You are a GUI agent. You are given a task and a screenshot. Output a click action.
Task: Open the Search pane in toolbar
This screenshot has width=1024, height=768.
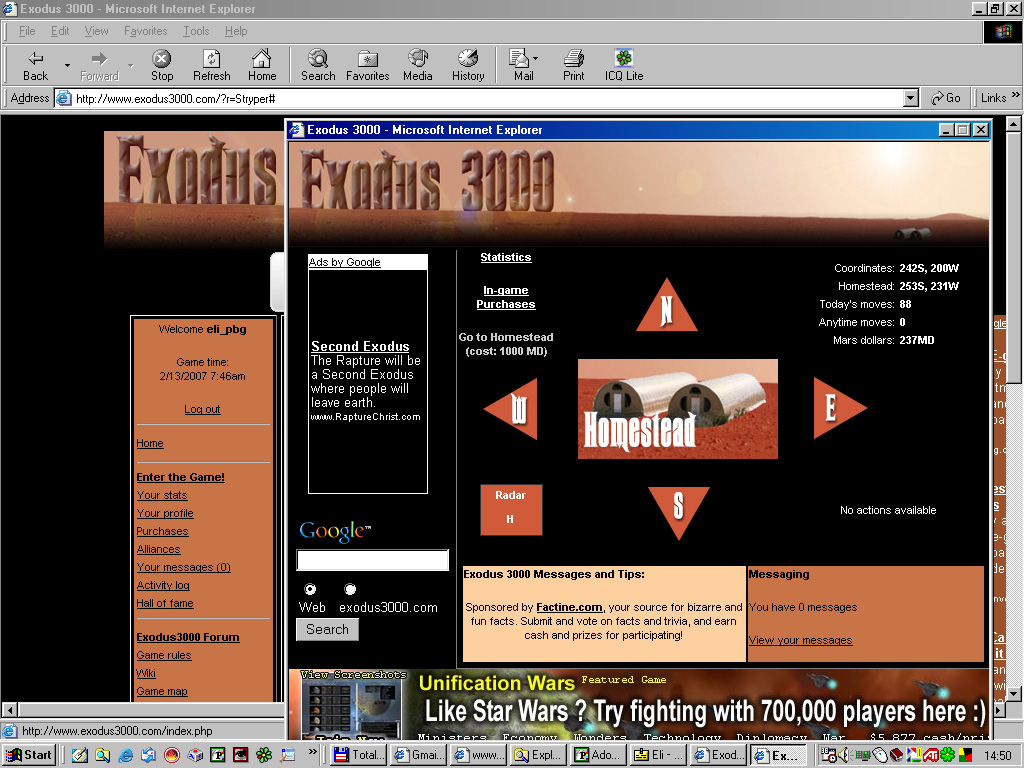coord(318,65)
